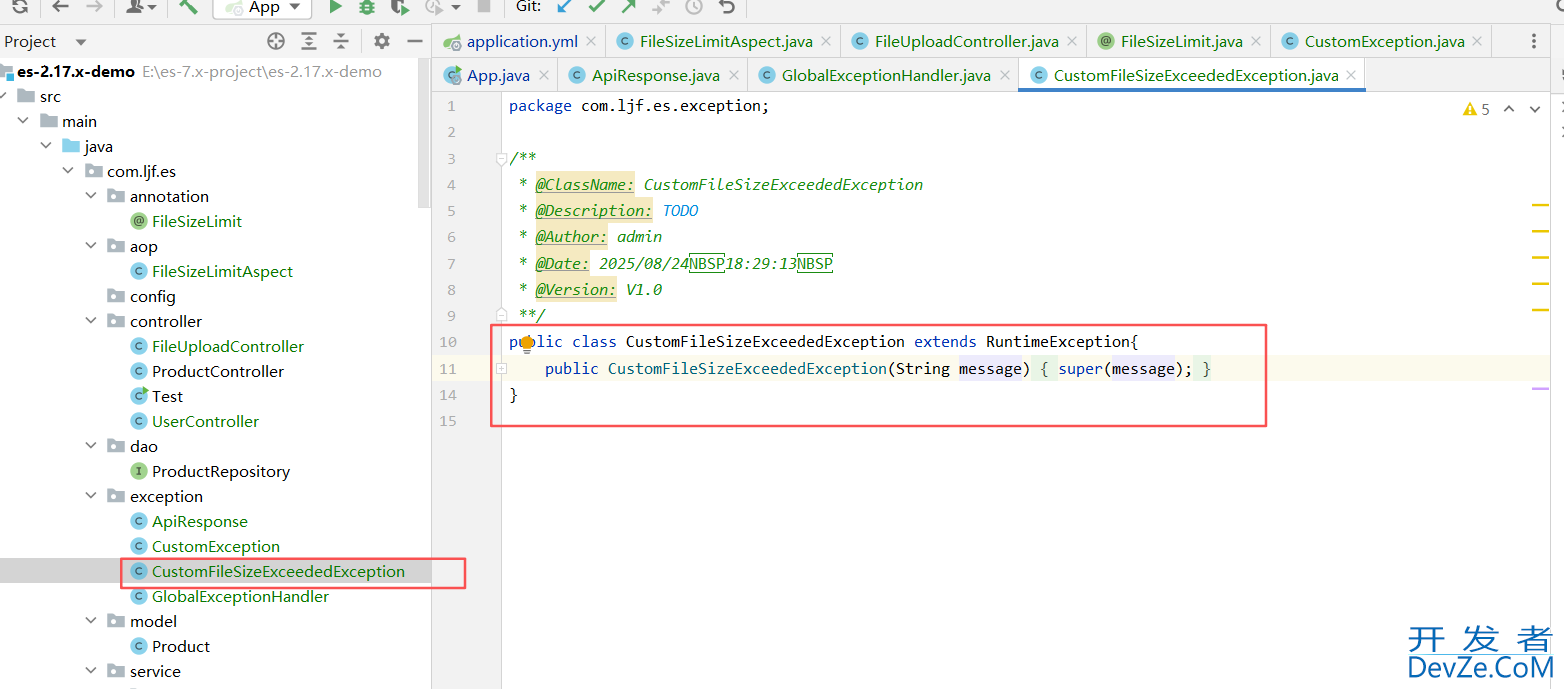Image resolution: width=1564 pixels, height=689 pixels.
Task: Select FileSizeLimitAspect in project tree
Action: (x=222, y=271)
